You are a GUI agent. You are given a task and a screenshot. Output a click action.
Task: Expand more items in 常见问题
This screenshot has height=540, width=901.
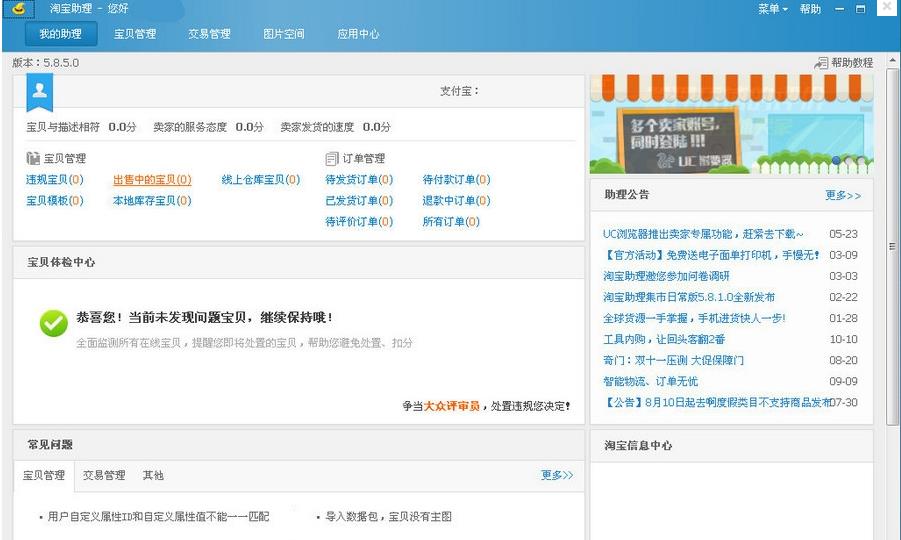[x=557, y=475]
